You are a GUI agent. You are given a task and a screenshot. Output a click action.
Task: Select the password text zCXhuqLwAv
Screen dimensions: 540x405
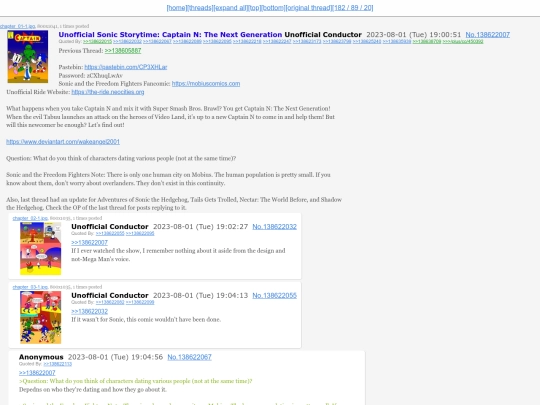(x=105, y=75)
